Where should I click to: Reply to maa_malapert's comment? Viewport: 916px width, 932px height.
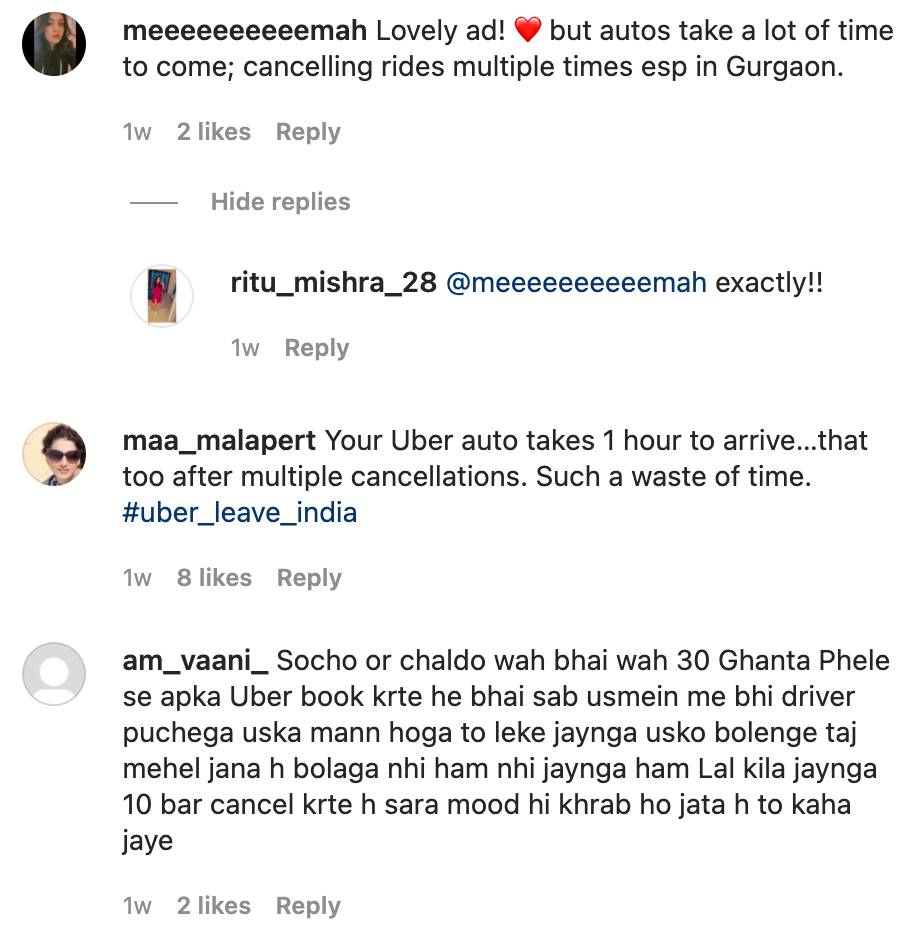click(309, 578)
